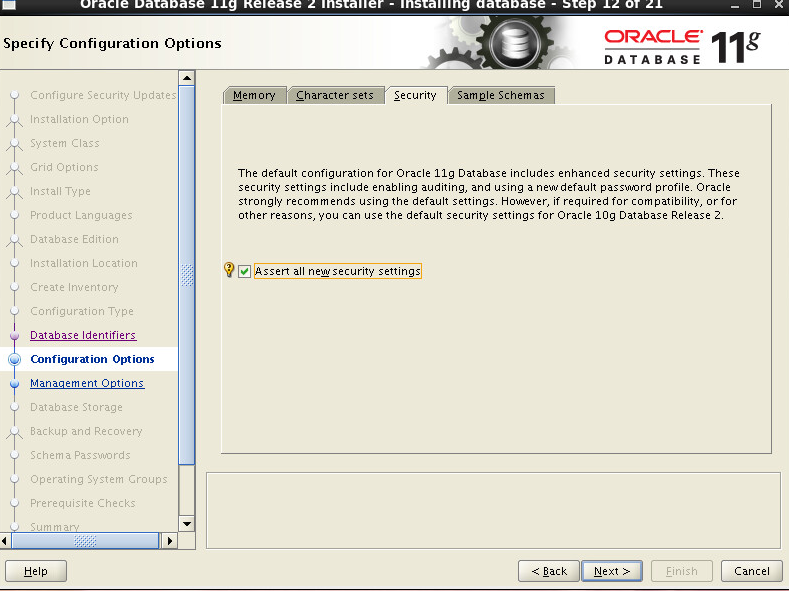Click the Schema Passwords step text
This screenshot has height=591, width=789.
pos(80,455)
